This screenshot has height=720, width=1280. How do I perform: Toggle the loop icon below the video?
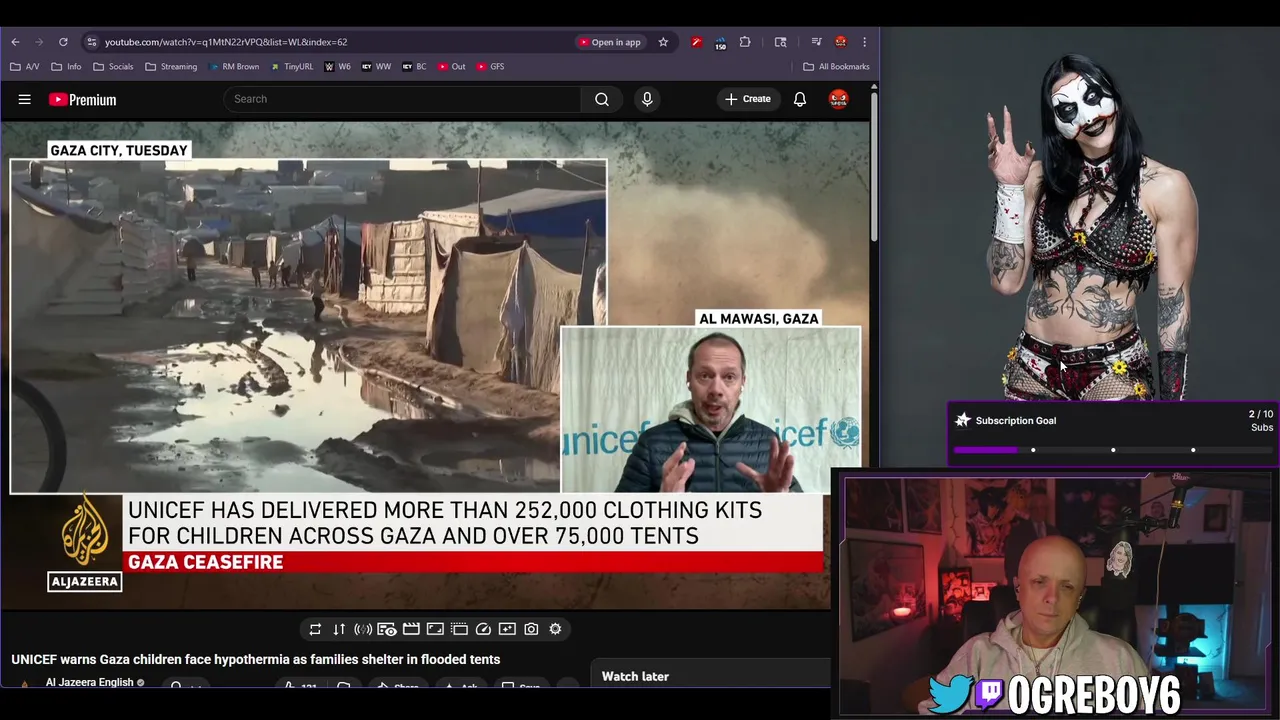pyautogui.click(x=315, y=629)
